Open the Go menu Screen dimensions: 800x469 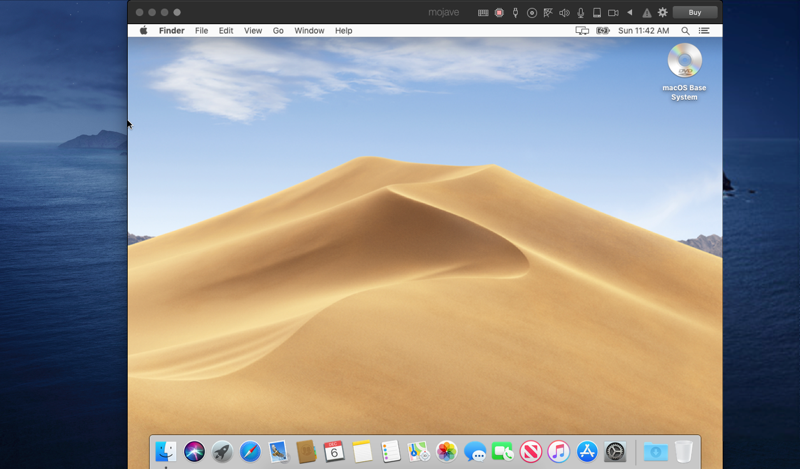(x=278, y=31)
